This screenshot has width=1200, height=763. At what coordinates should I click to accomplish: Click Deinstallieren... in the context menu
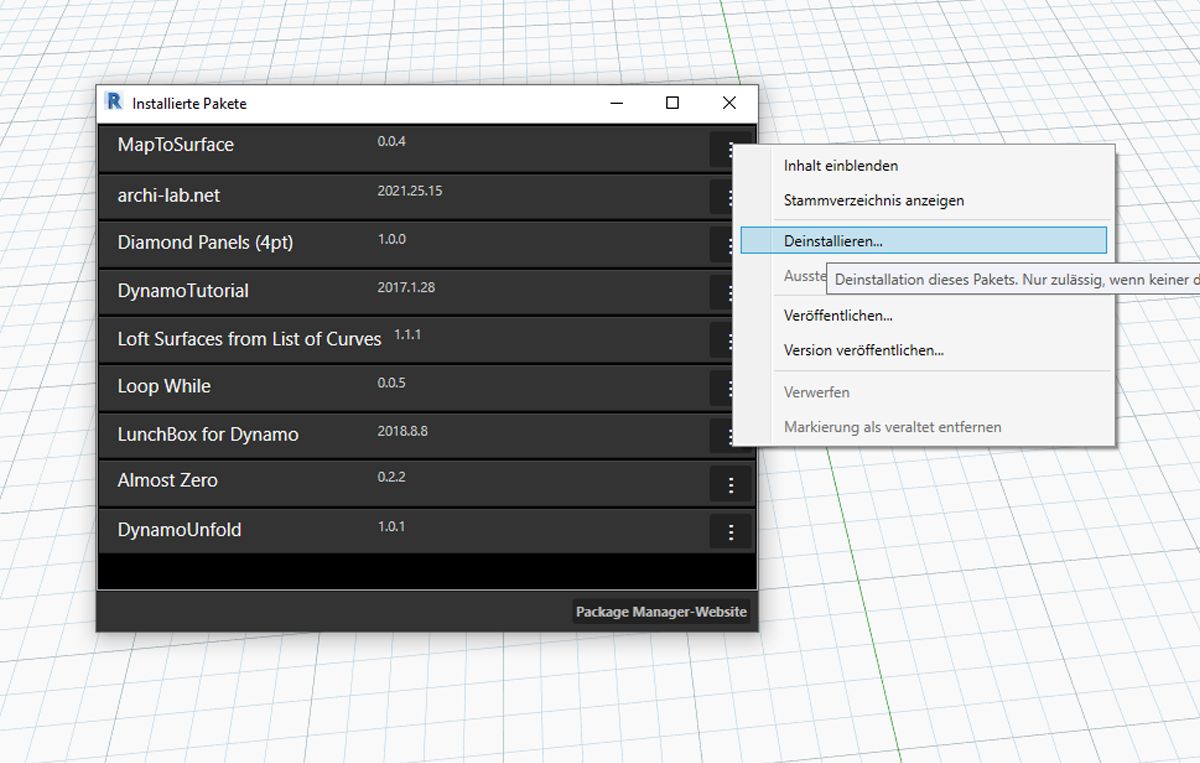pos(924,240)
